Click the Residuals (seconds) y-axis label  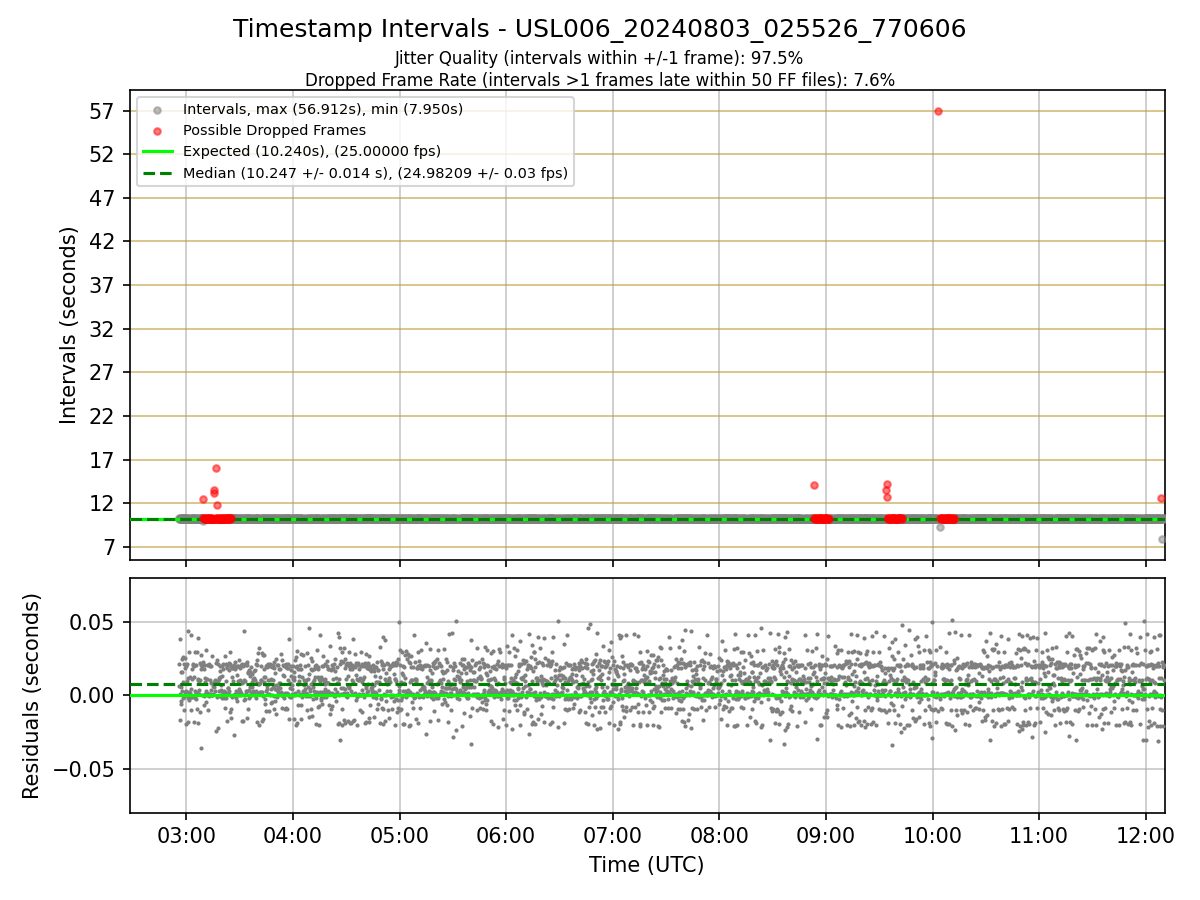pyautogui.click(x=32, y=696)
